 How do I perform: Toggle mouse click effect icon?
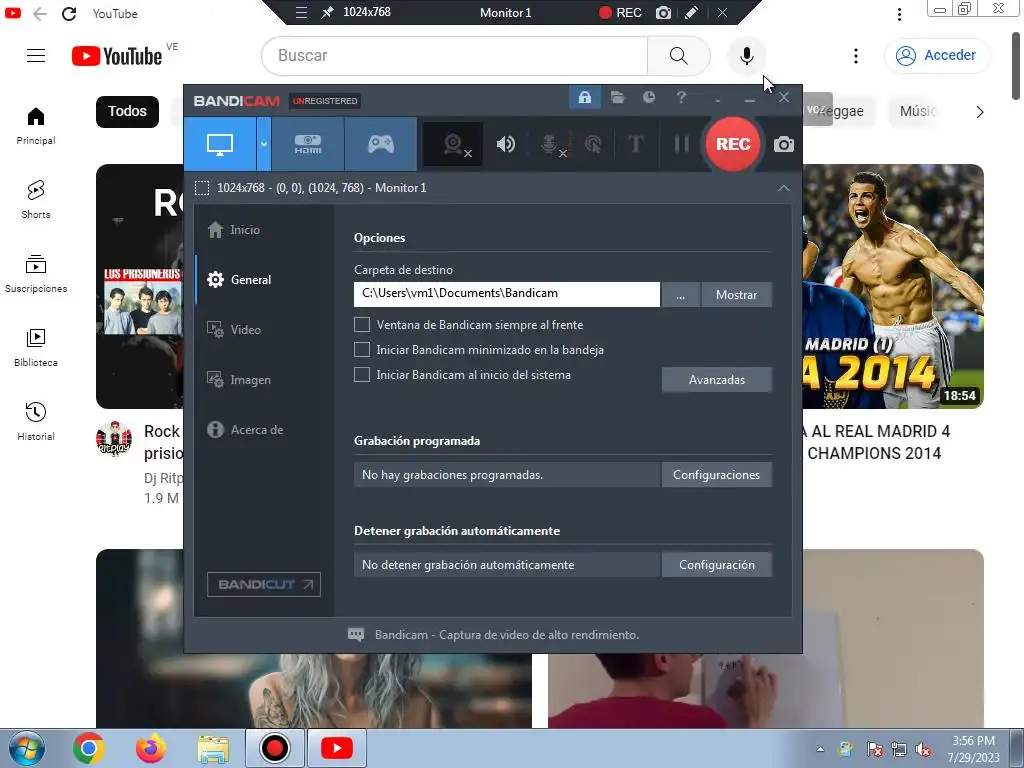(x=593, y=144)
